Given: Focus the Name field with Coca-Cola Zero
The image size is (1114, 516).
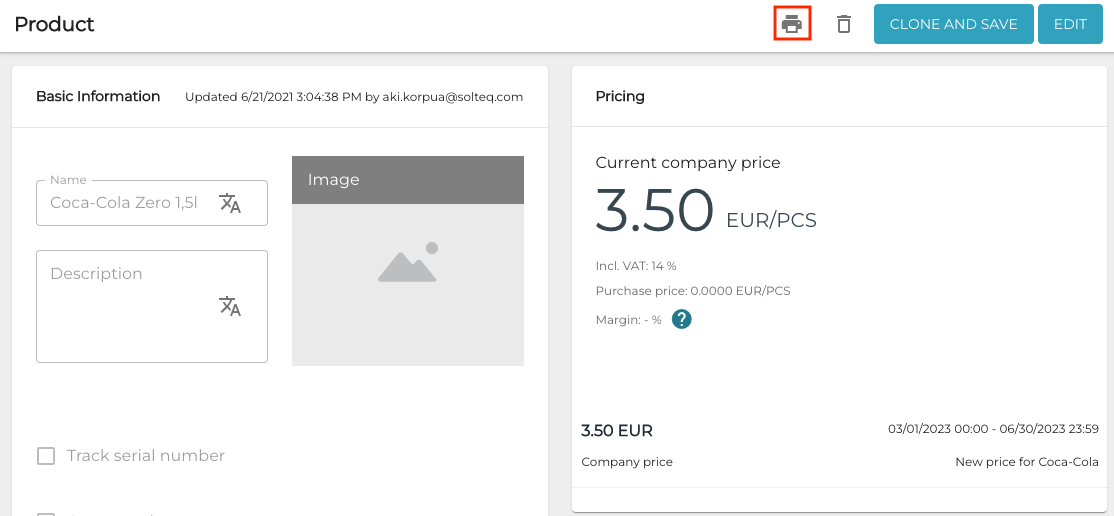Looking at the screenshot, I should click(125, 203).
